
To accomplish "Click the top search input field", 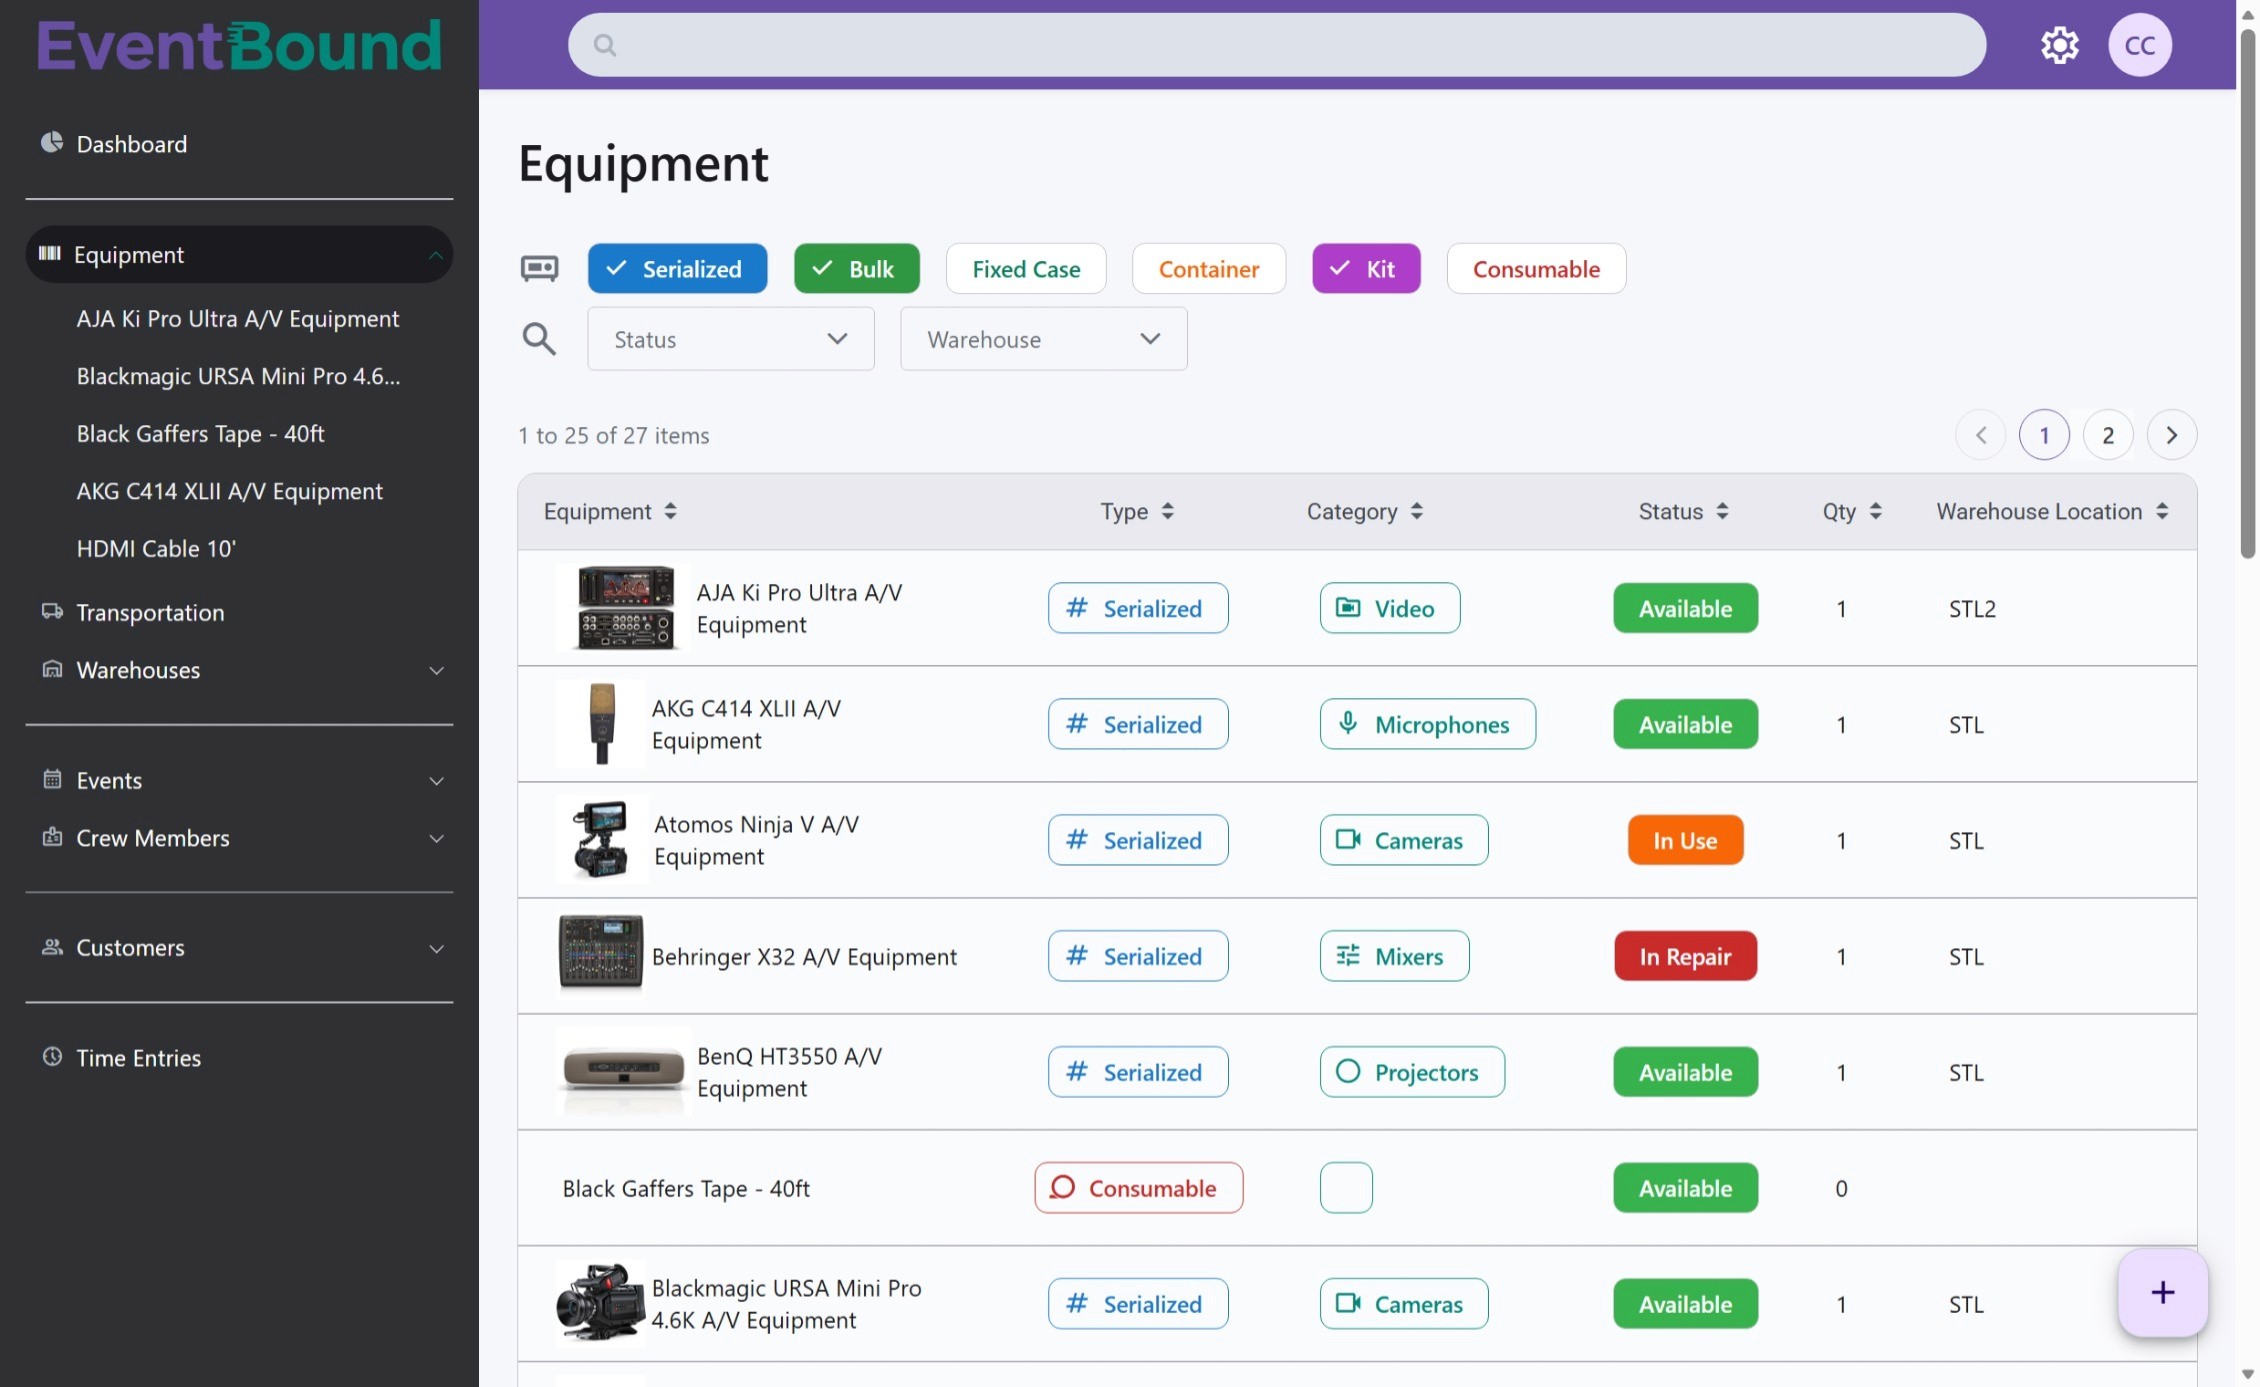I will tap(1276, 45).
